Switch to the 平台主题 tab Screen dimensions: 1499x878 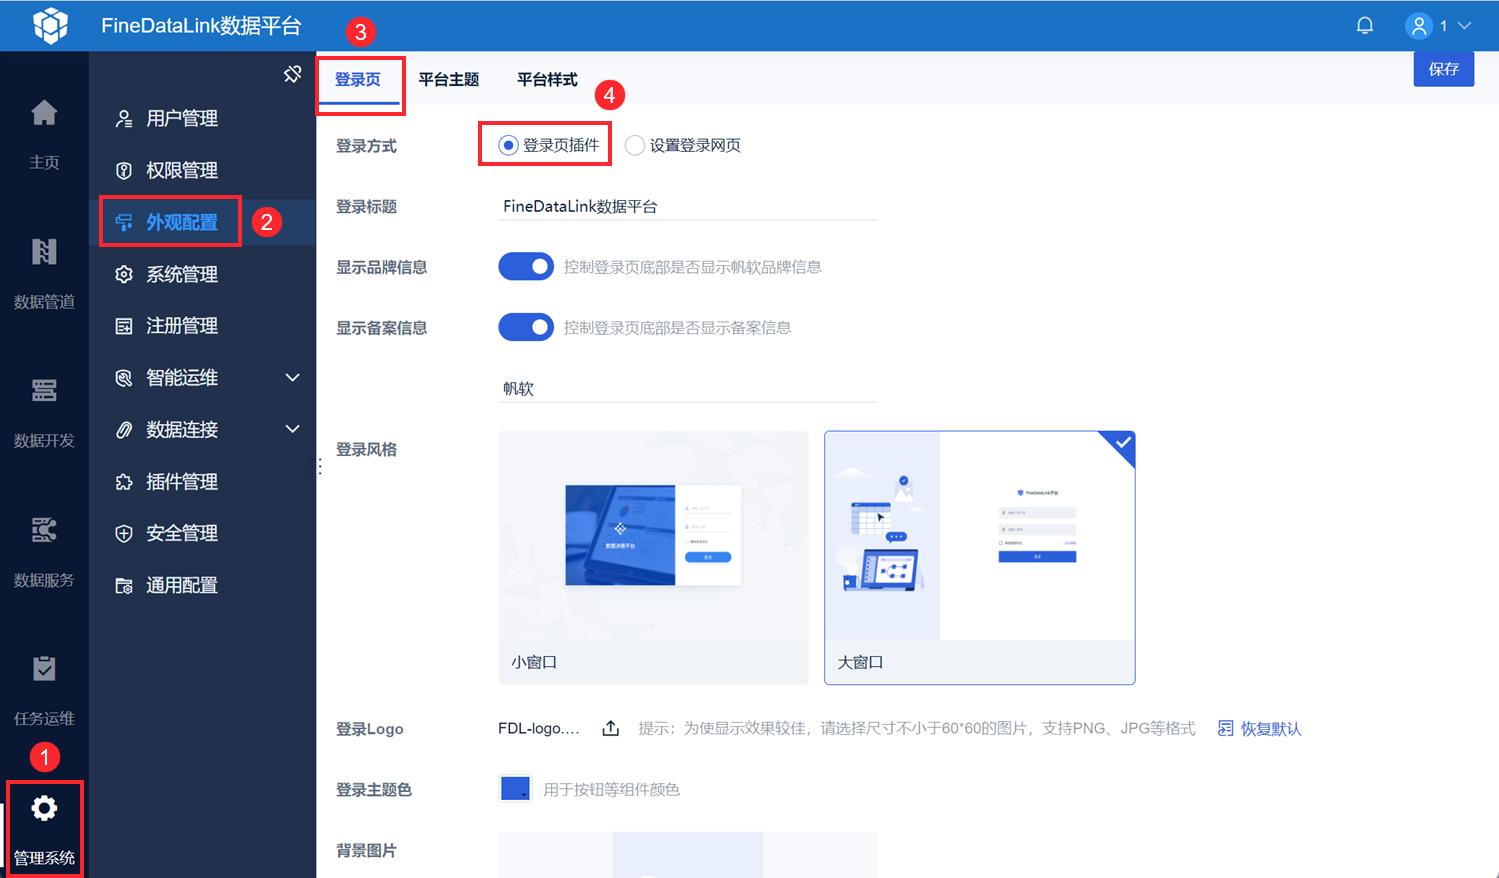[x=449, y=80]
